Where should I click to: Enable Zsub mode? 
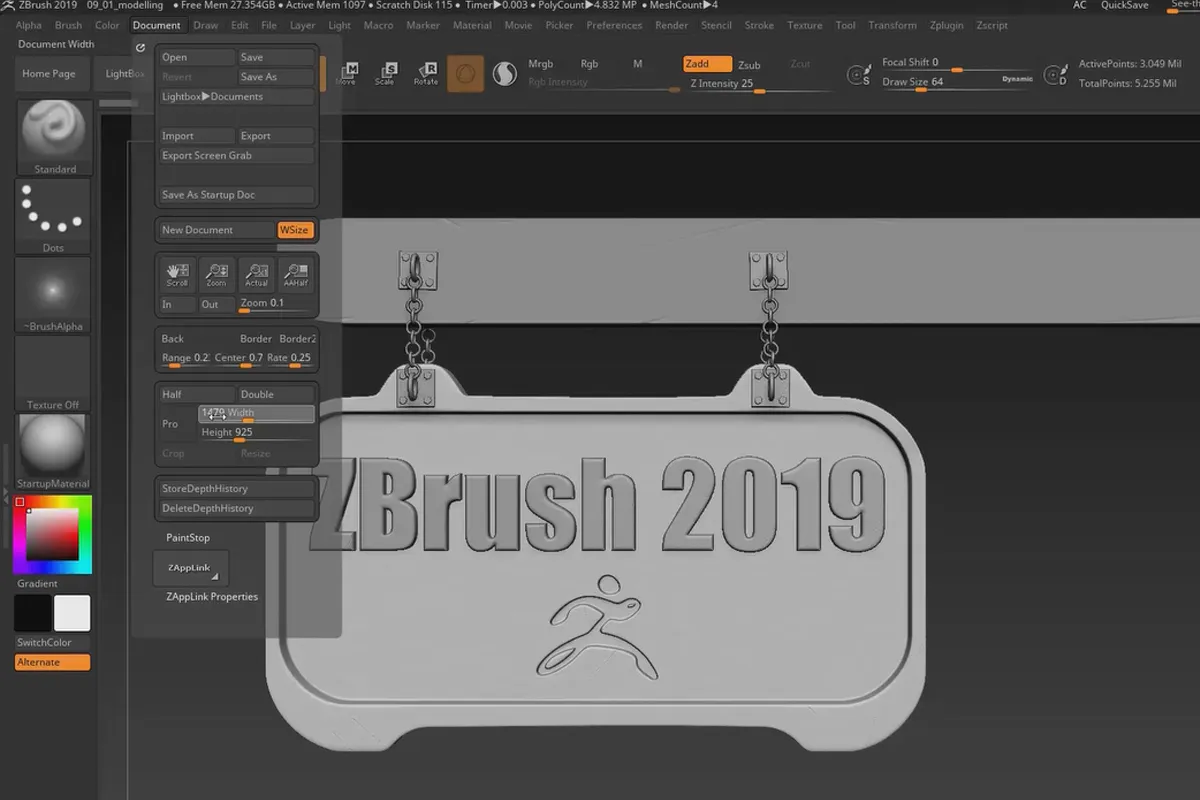[750, 65]
